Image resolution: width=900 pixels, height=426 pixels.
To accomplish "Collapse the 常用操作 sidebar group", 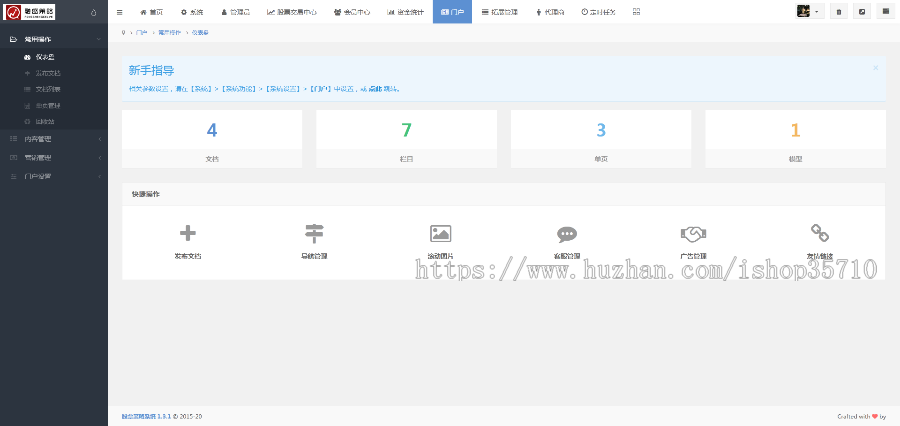I will pyautogui.click(x=54, y=39).
